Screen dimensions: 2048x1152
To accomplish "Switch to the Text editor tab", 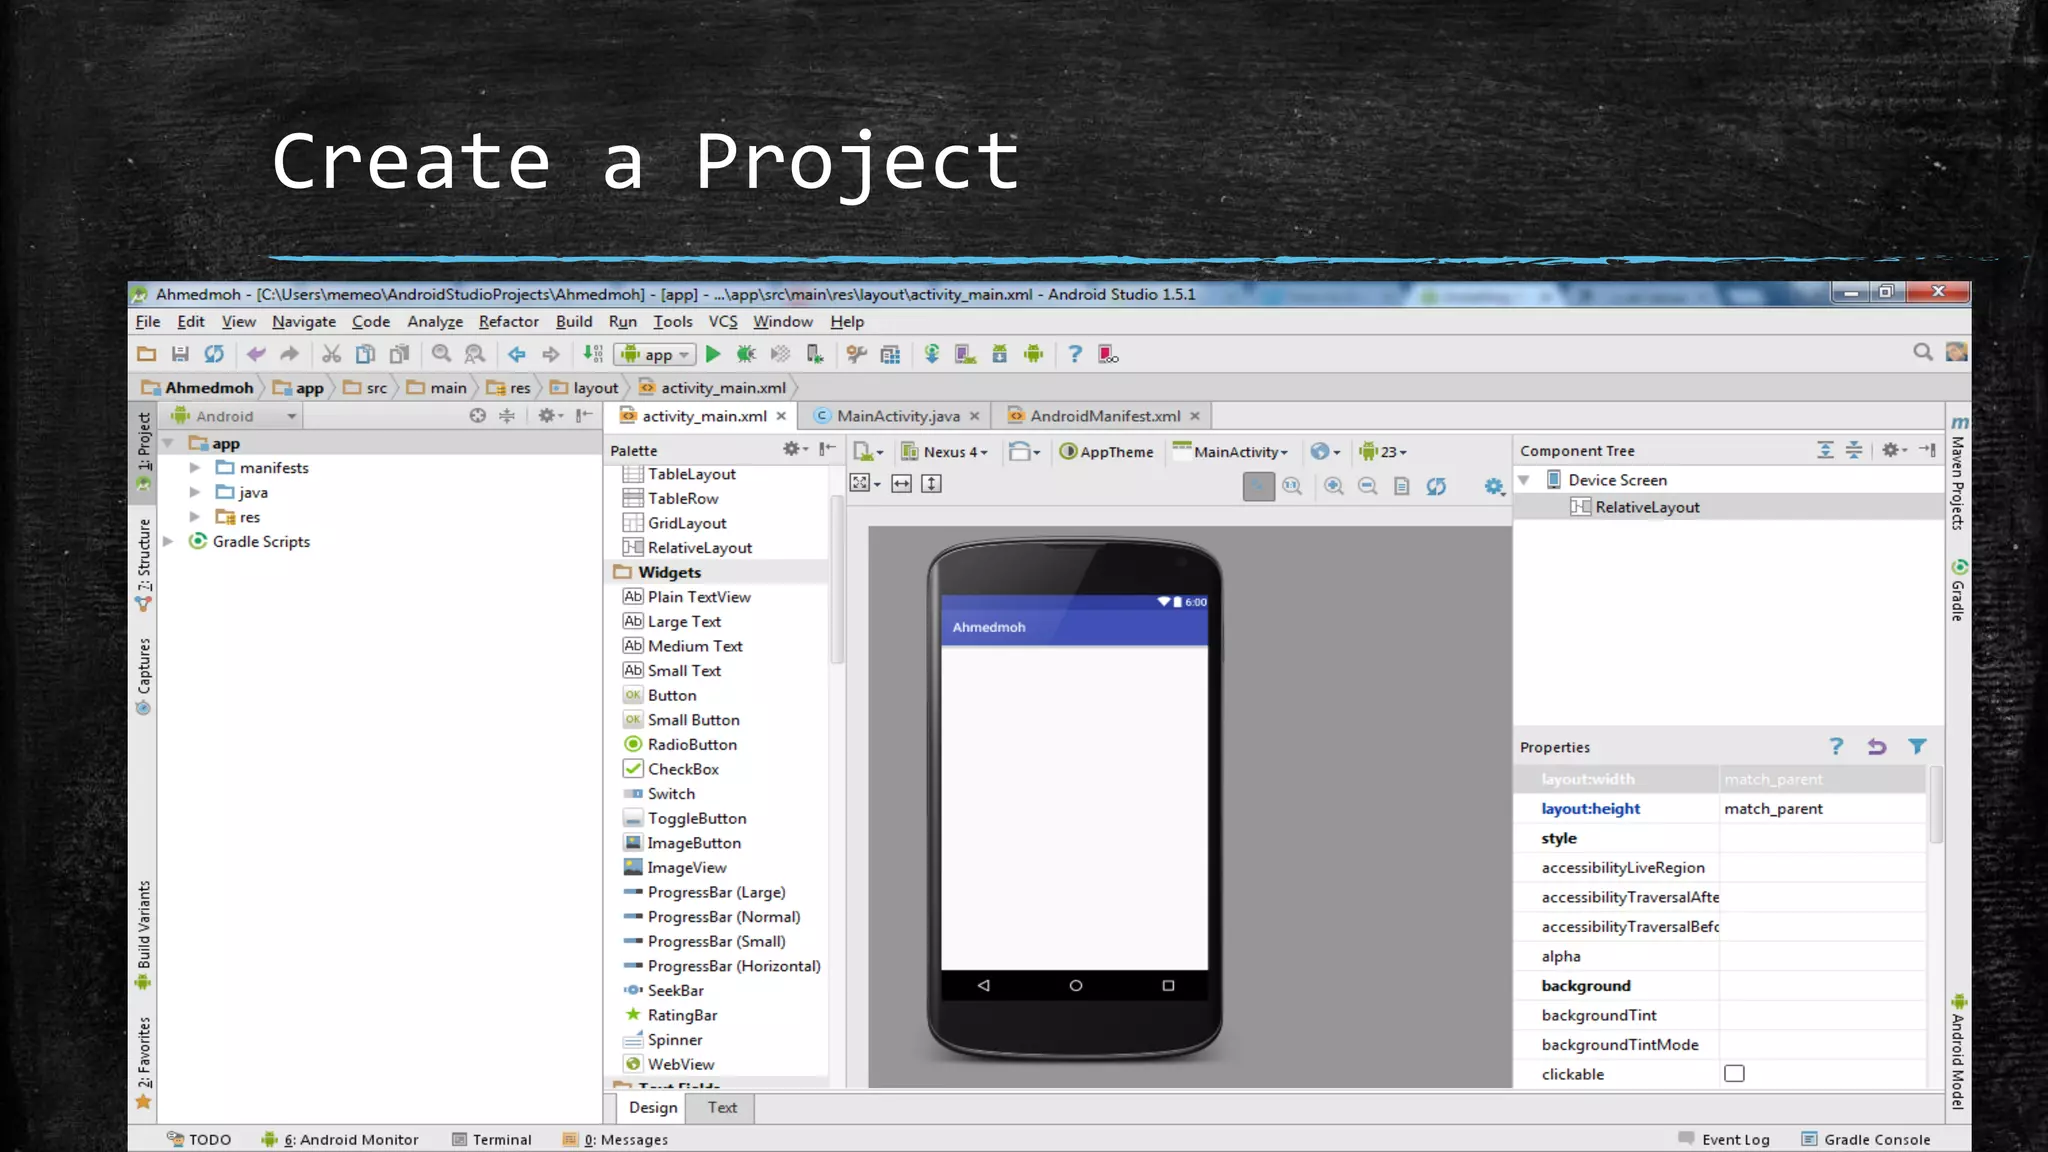I will click(722, 1107).
